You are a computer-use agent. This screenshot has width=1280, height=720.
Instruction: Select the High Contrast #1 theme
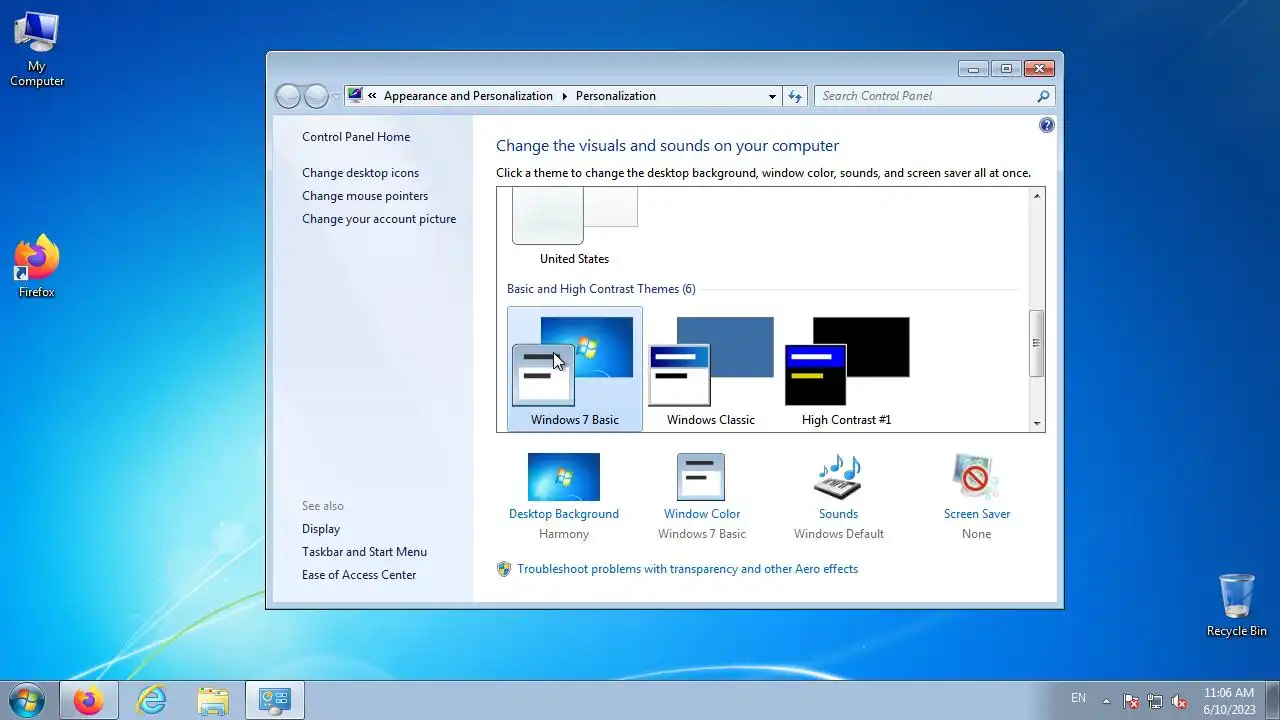847,369
